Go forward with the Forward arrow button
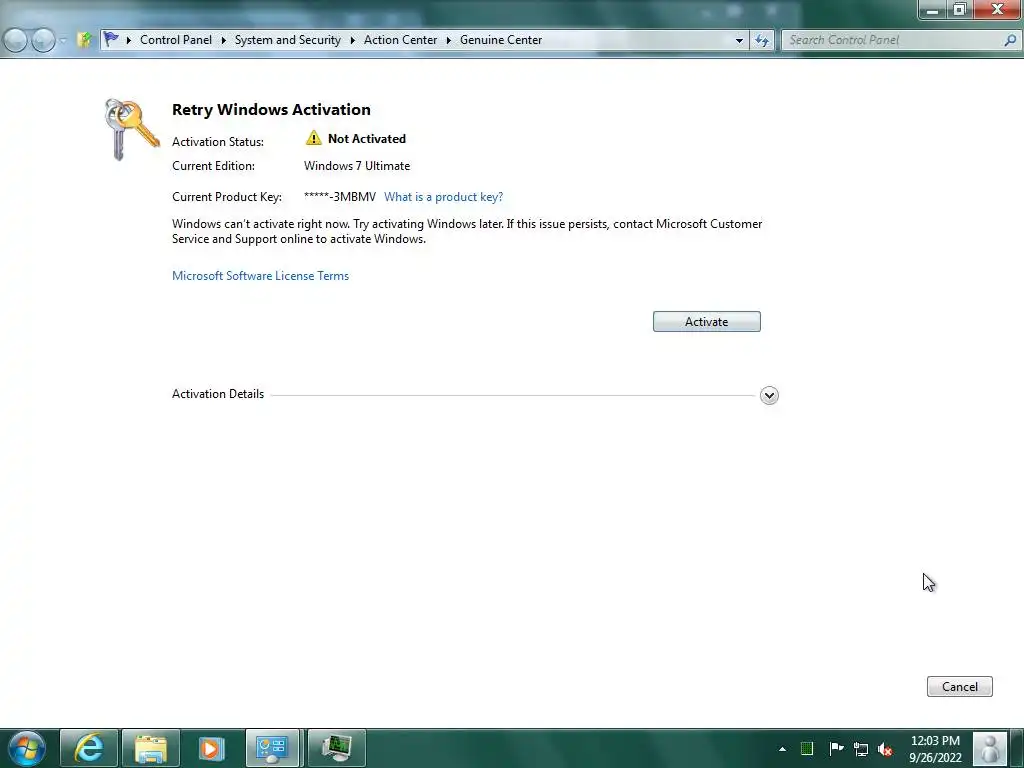The width and height of the screenshot is (1024, 768). [43, 40]
